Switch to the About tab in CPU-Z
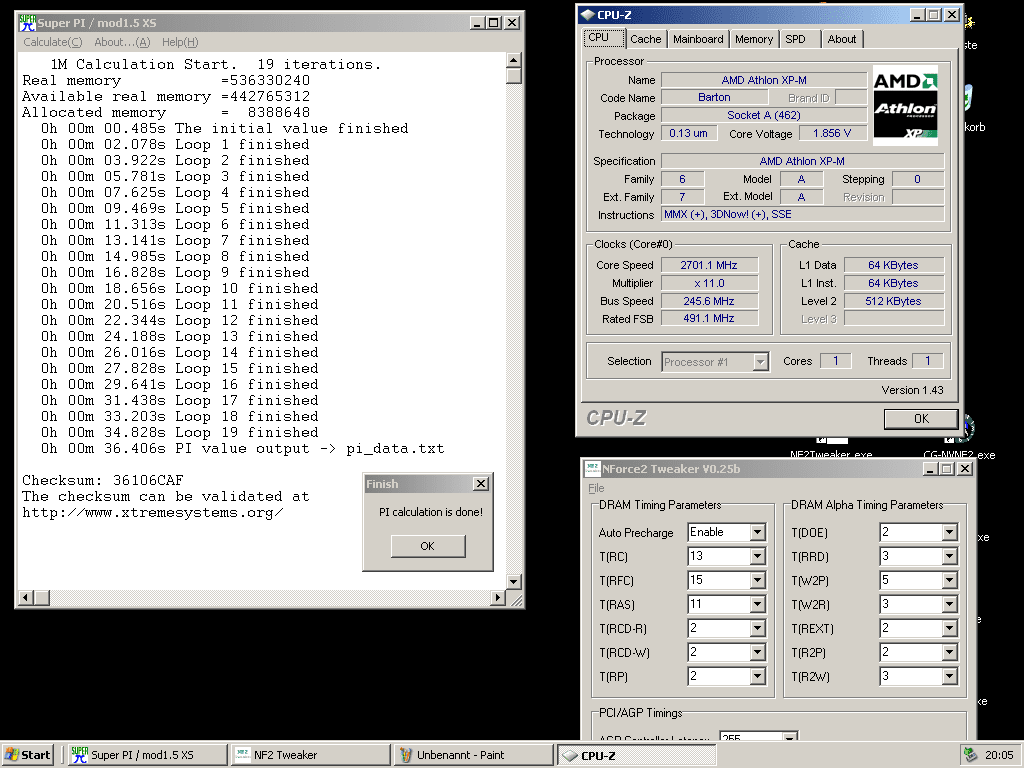1024x768 pixels. point(842,39)
